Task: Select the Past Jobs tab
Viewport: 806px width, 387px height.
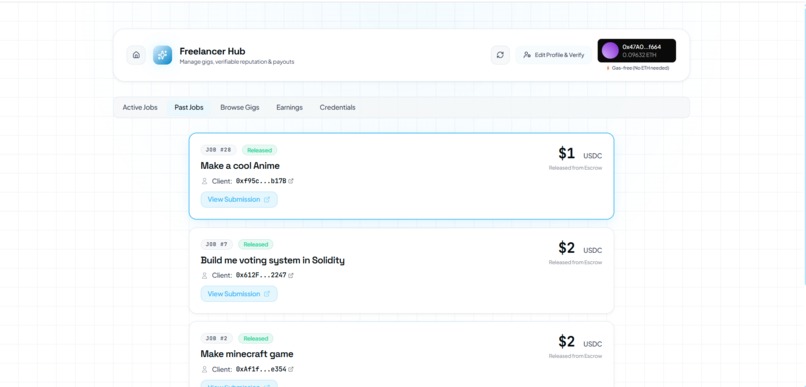Action: point(189,107)
